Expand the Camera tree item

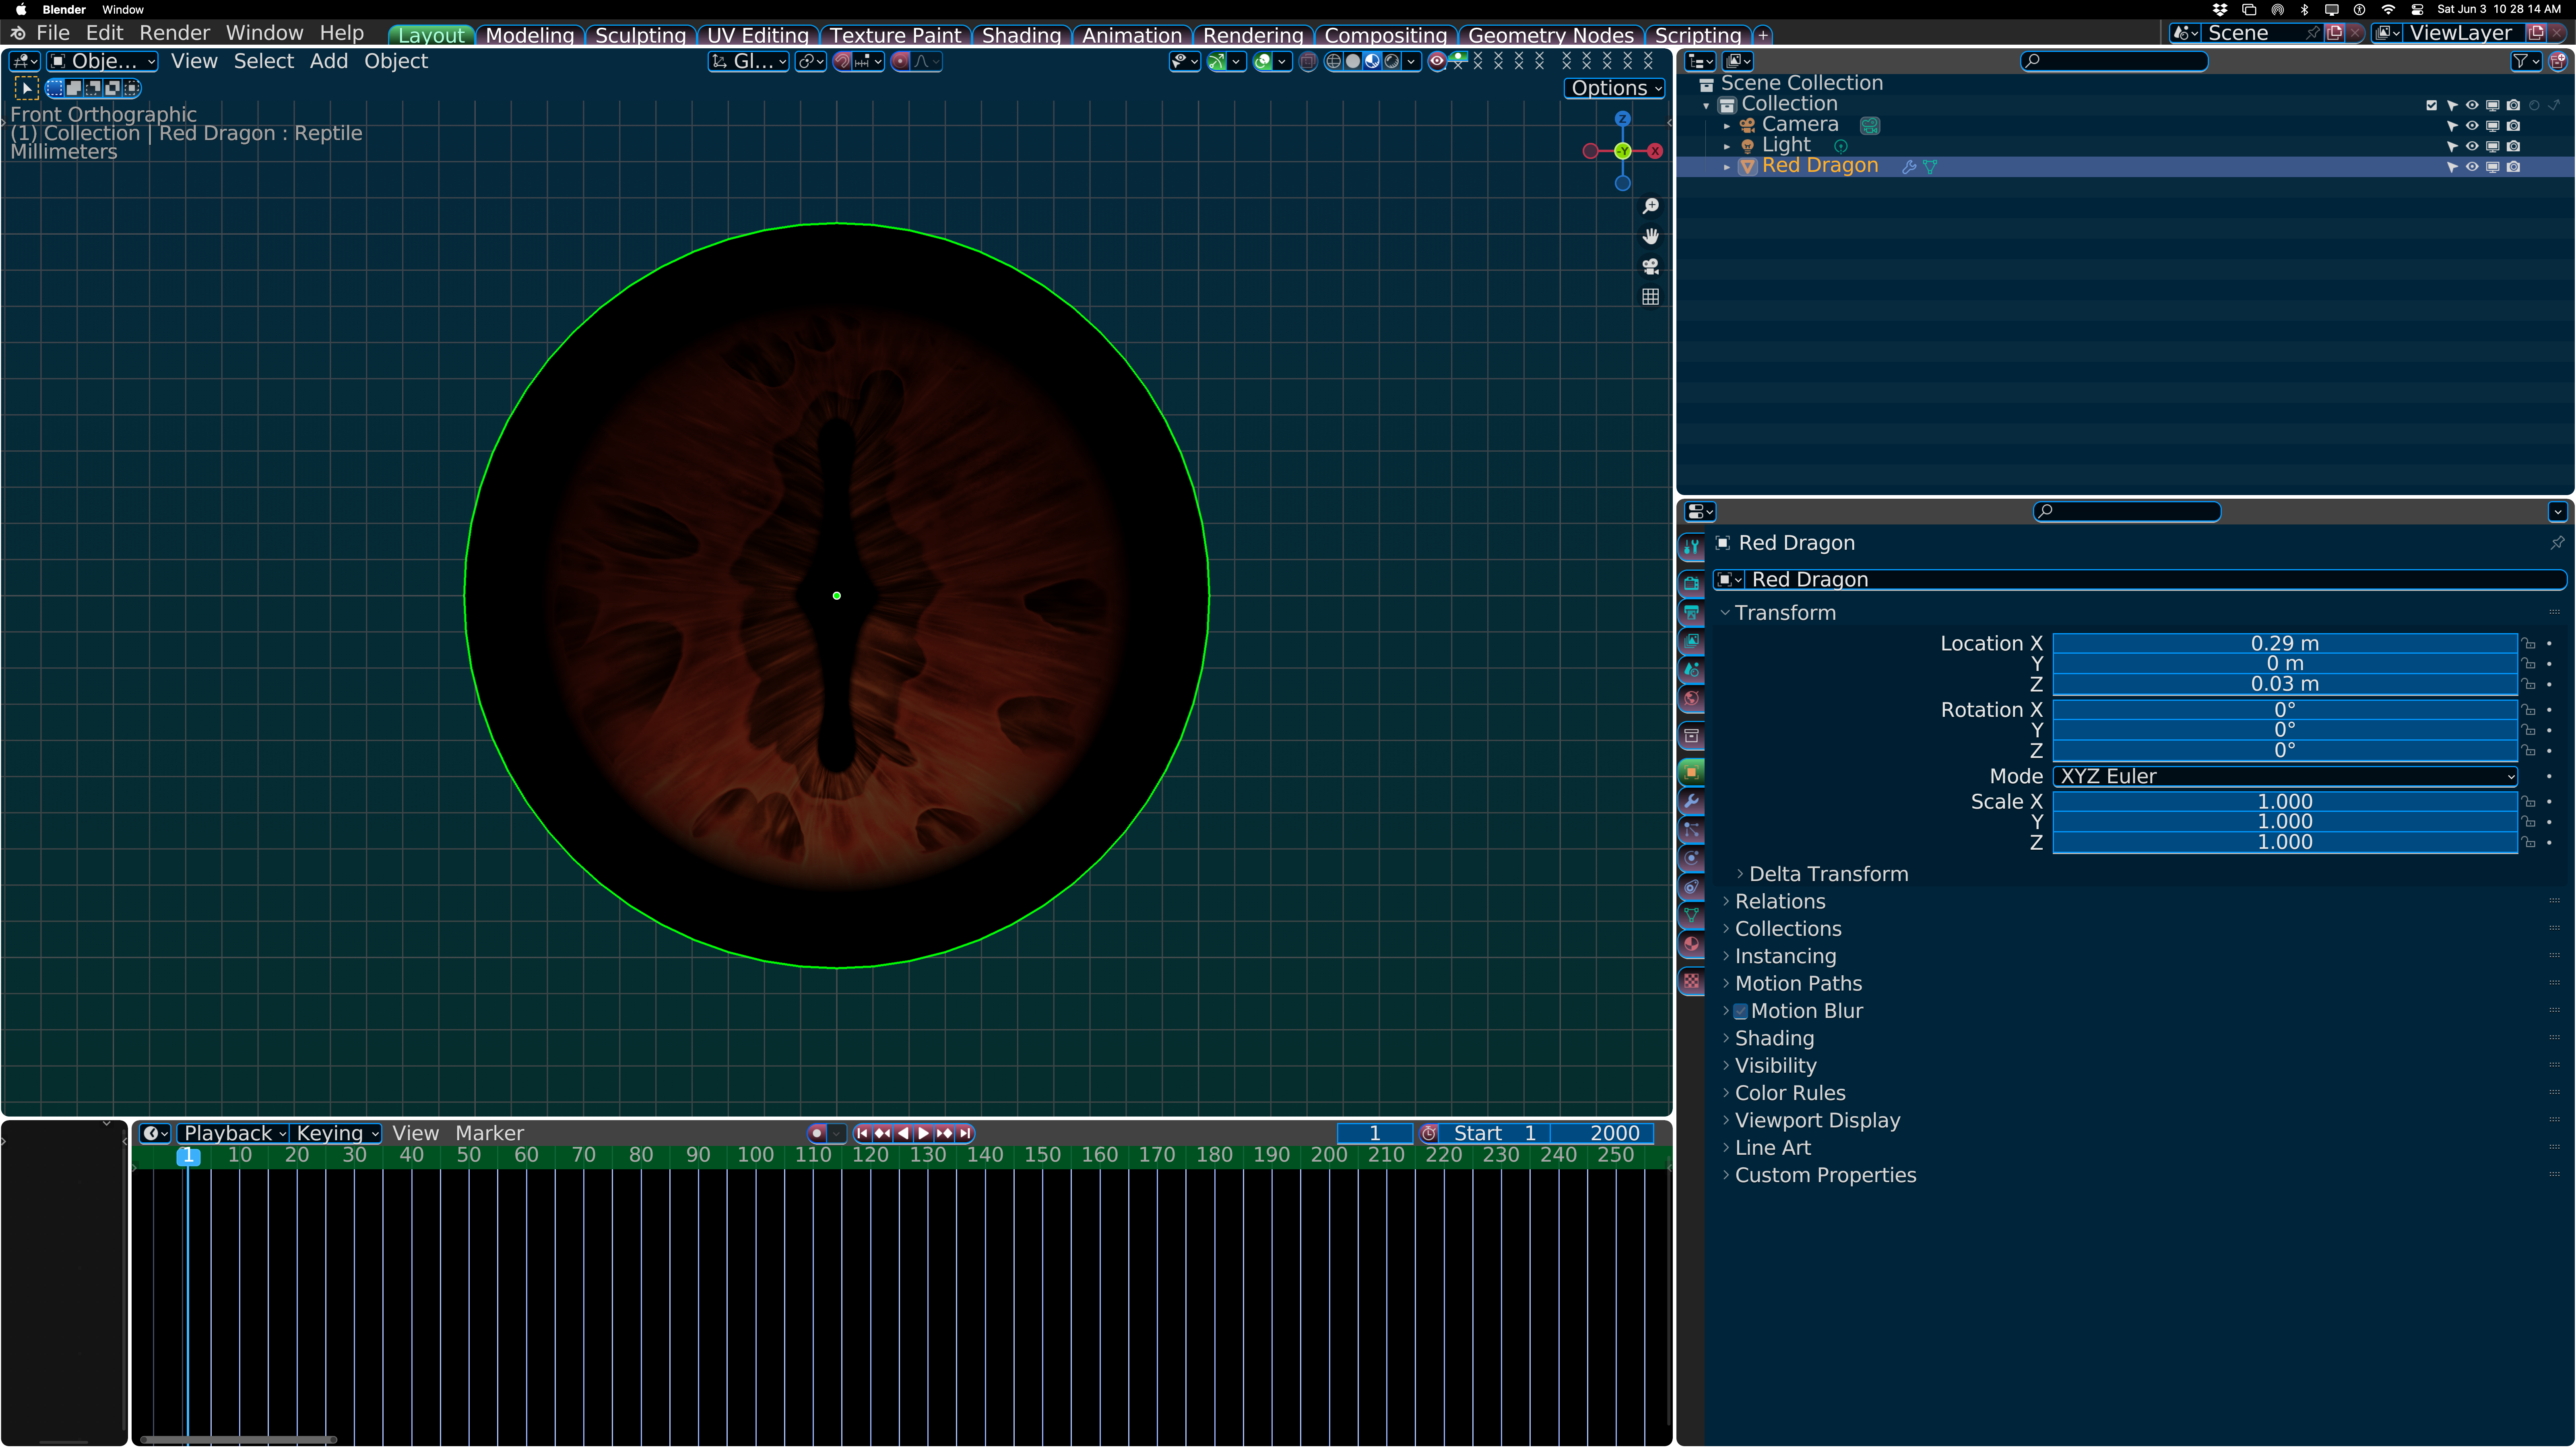[x=1727, y=126]
